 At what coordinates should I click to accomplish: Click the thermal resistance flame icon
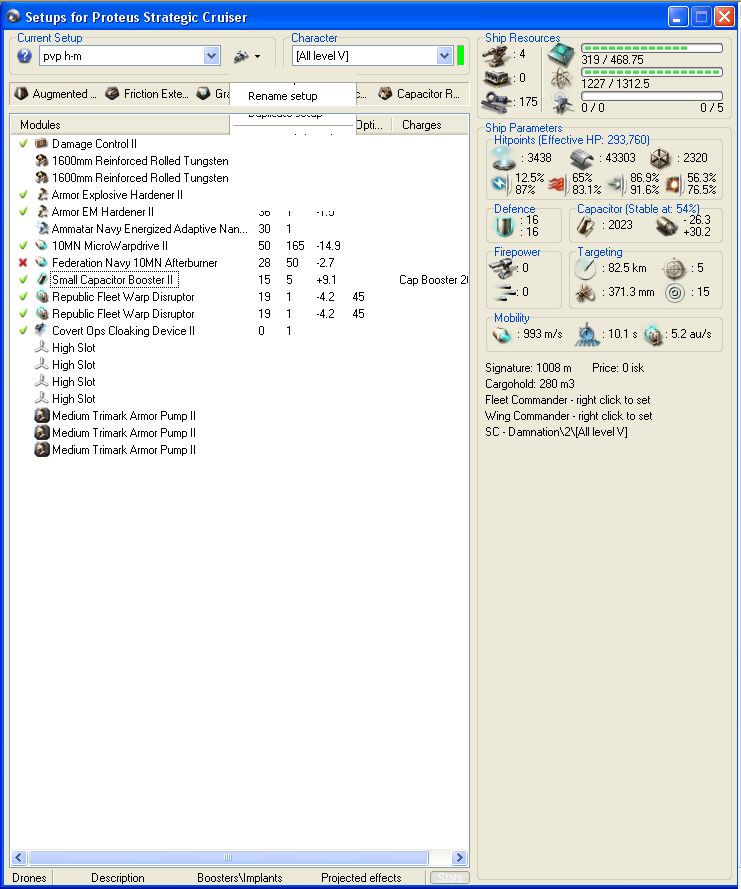557,184
